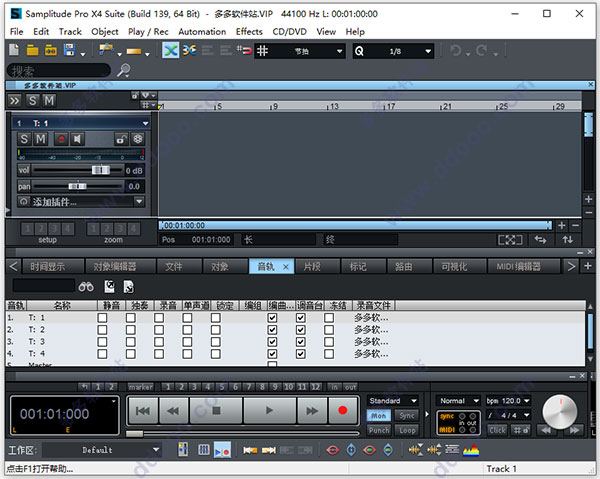Click the Mon monitoring button

[378, 415]
